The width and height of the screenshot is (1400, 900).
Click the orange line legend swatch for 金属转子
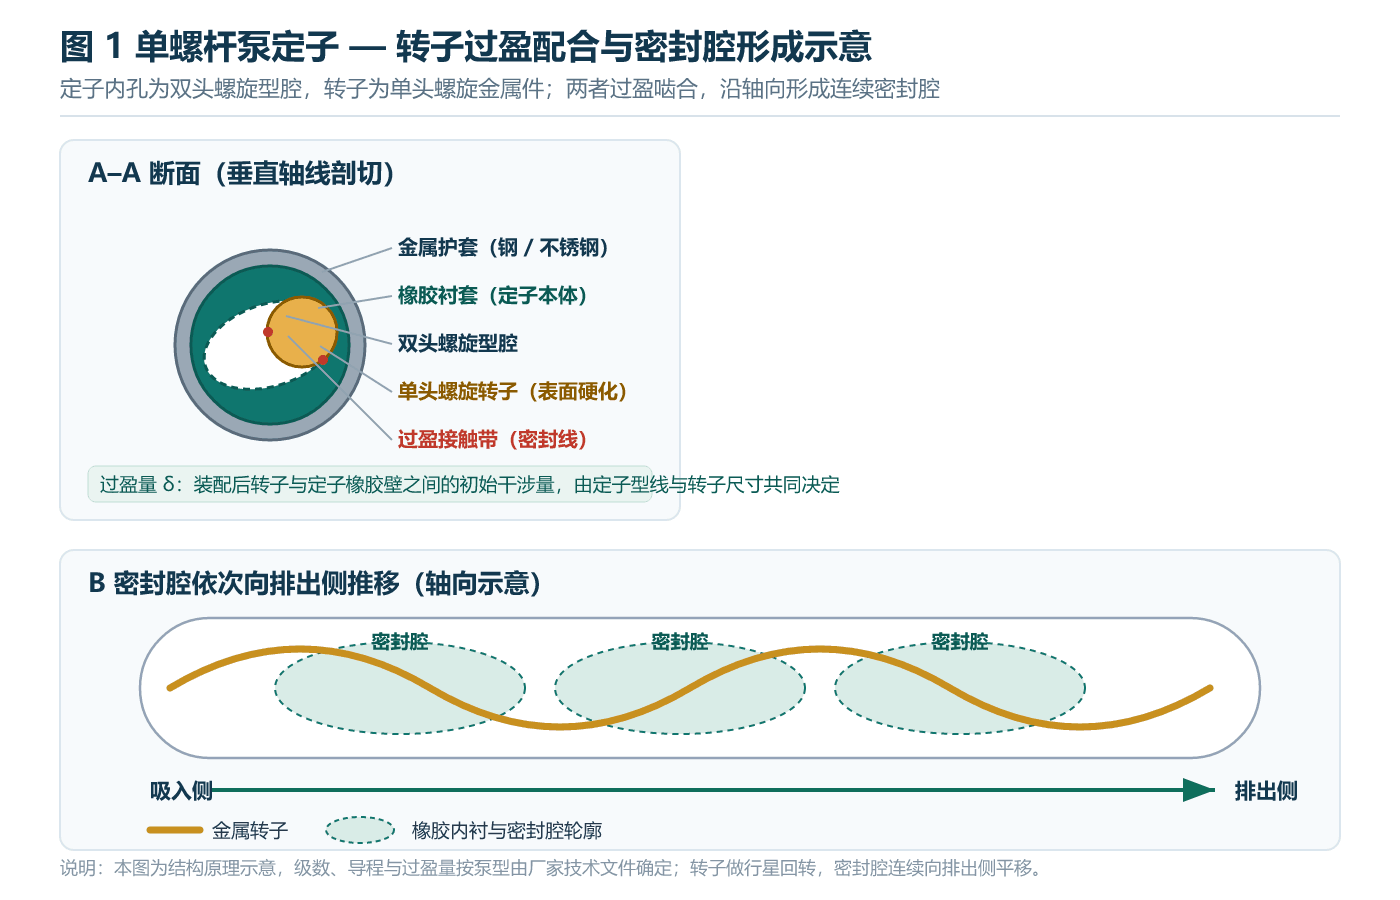[x=175, y=830]
